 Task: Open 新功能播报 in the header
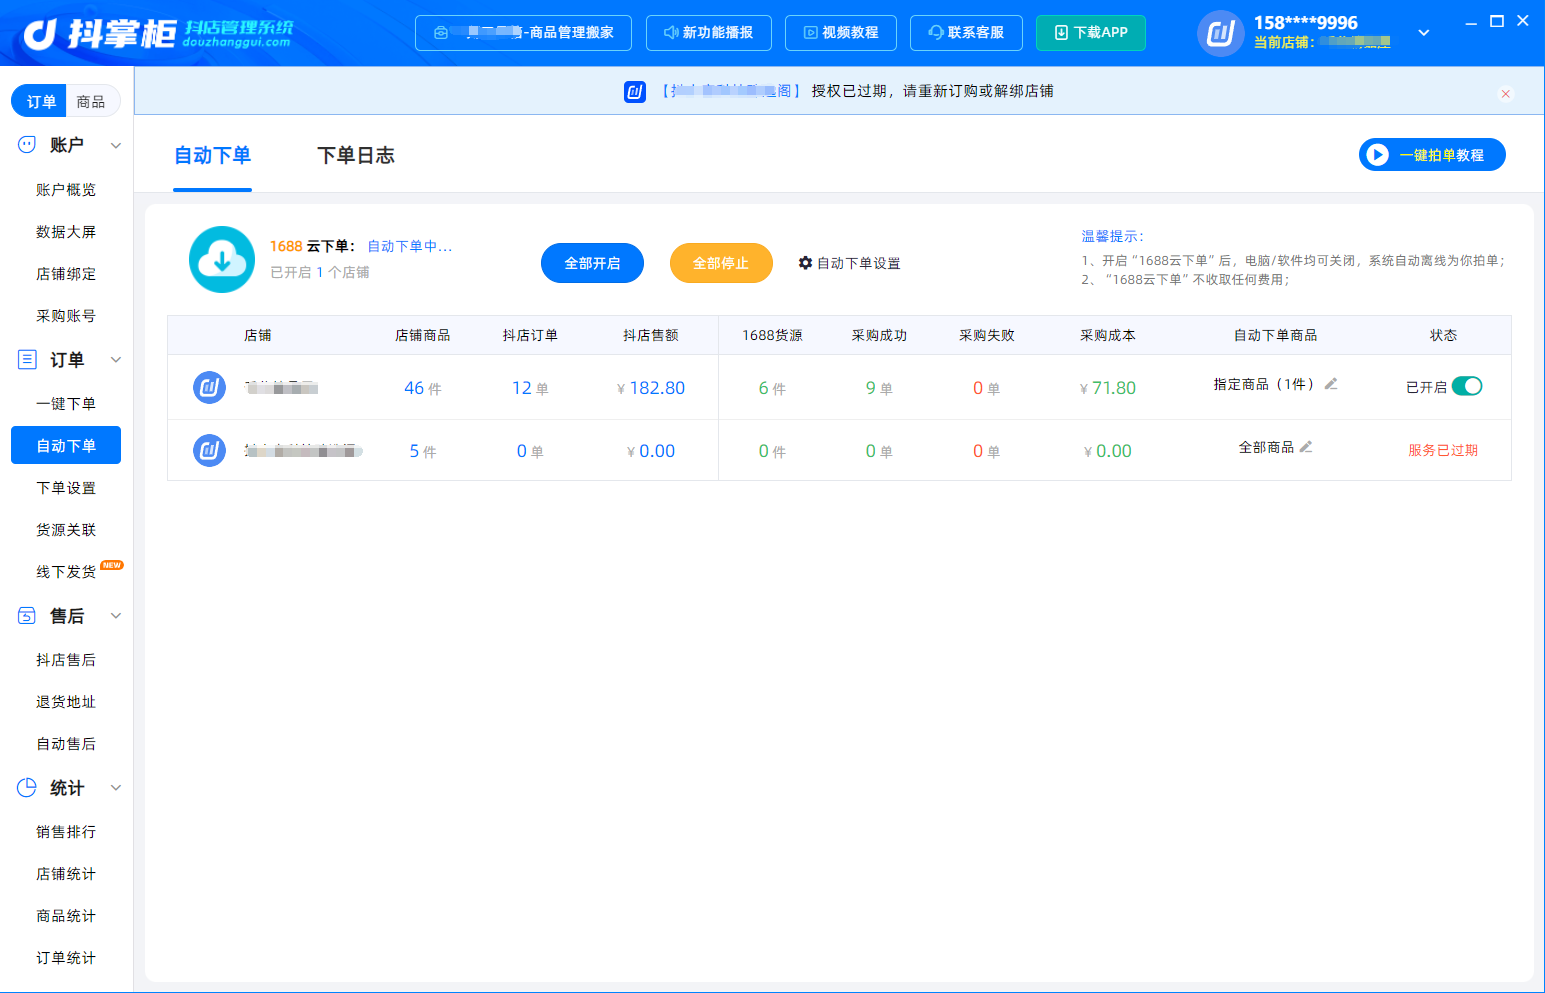coord(708,33)
